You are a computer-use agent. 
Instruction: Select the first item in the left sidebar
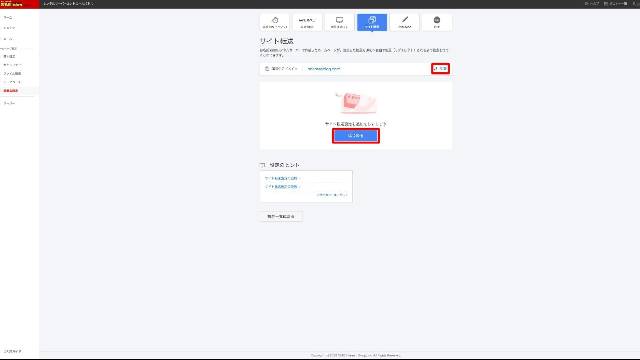click(8, 18)
